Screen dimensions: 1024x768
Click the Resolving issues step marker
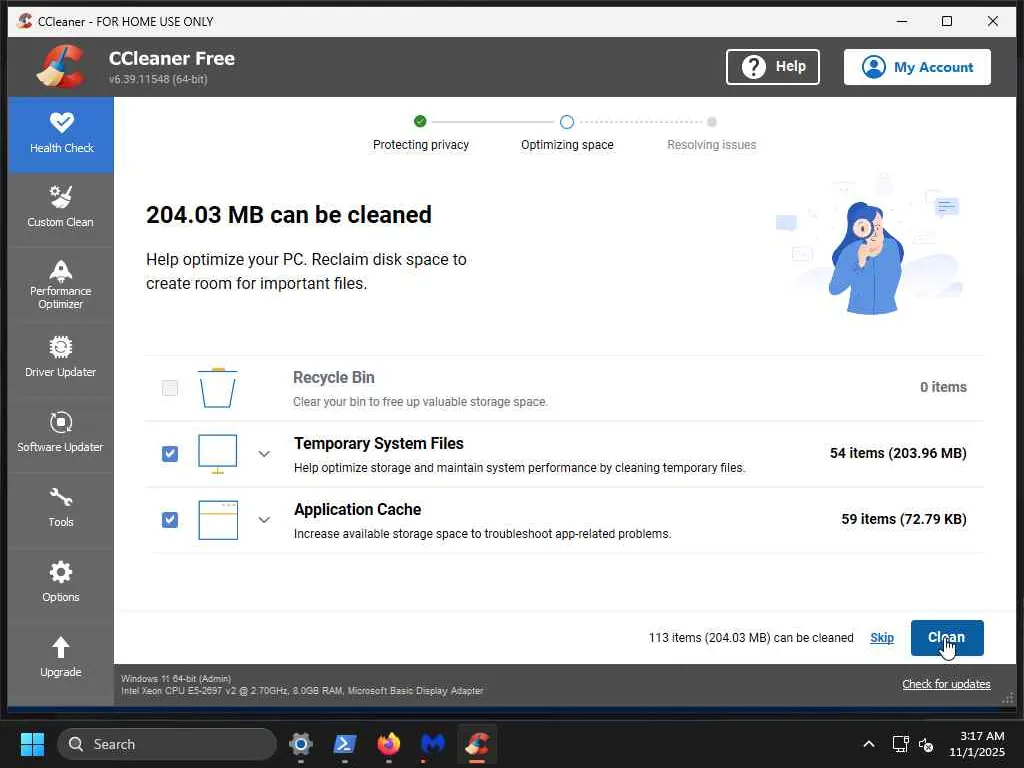tap(712, 122)
